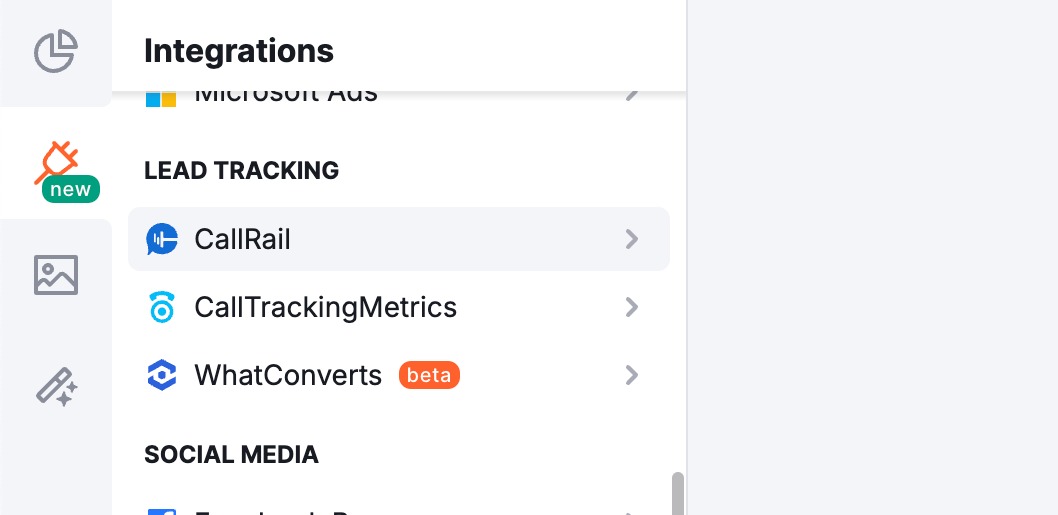This screenshot has width=1058, height=515.
Task: Expand CallRail using its chevron arrow
Action: (x=631, y=239)
